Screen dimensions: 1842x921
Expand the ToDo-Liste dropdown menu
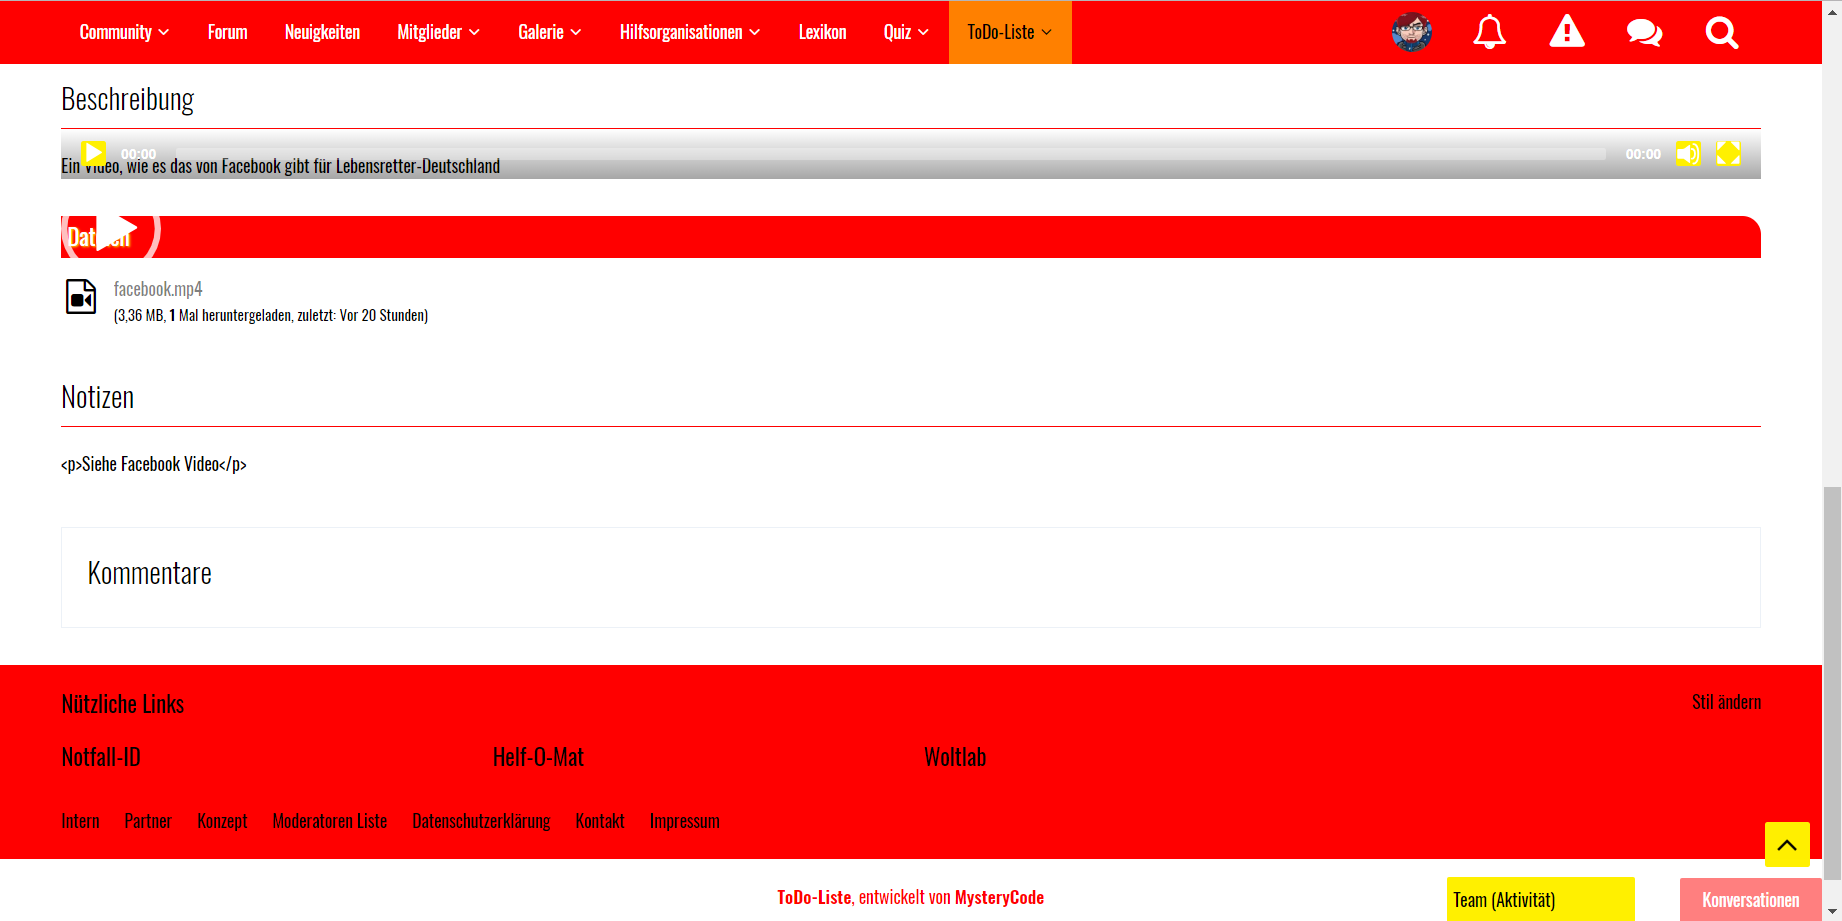click(x=1009, y=32)
